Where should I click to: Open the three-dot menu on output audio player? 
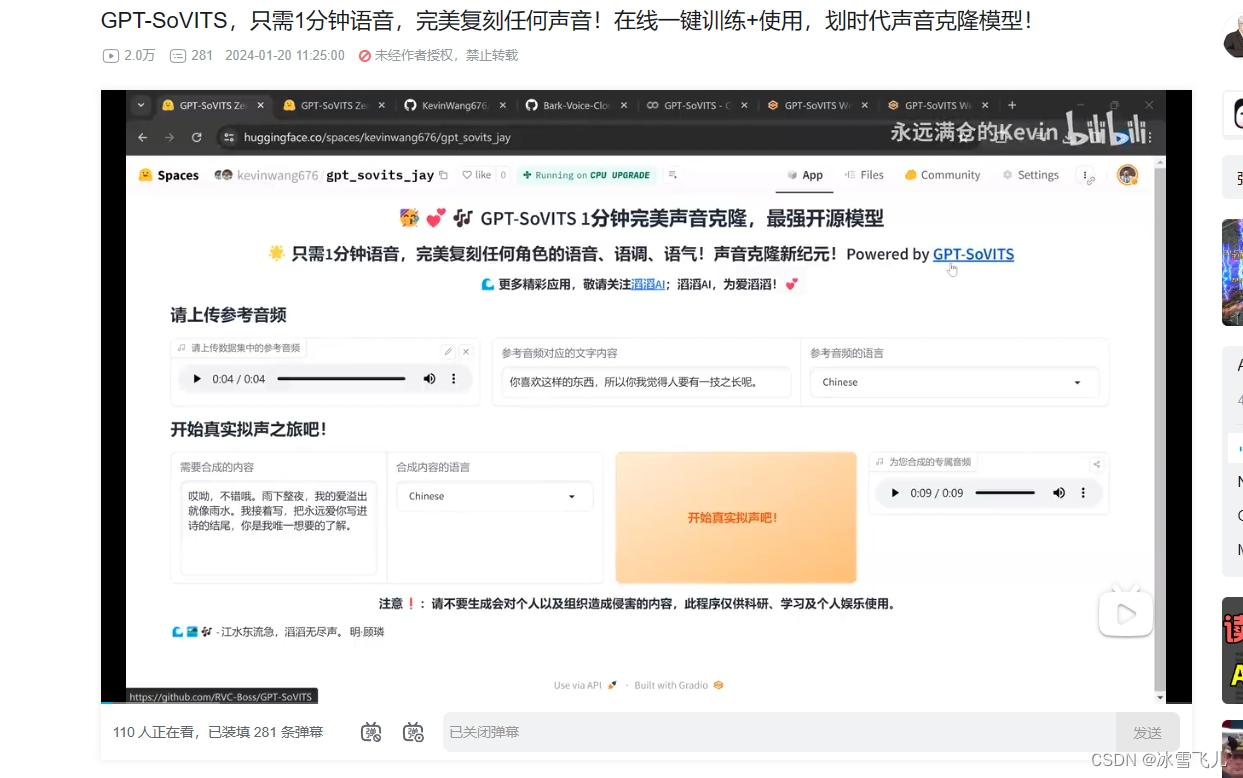coord(1083,492)
